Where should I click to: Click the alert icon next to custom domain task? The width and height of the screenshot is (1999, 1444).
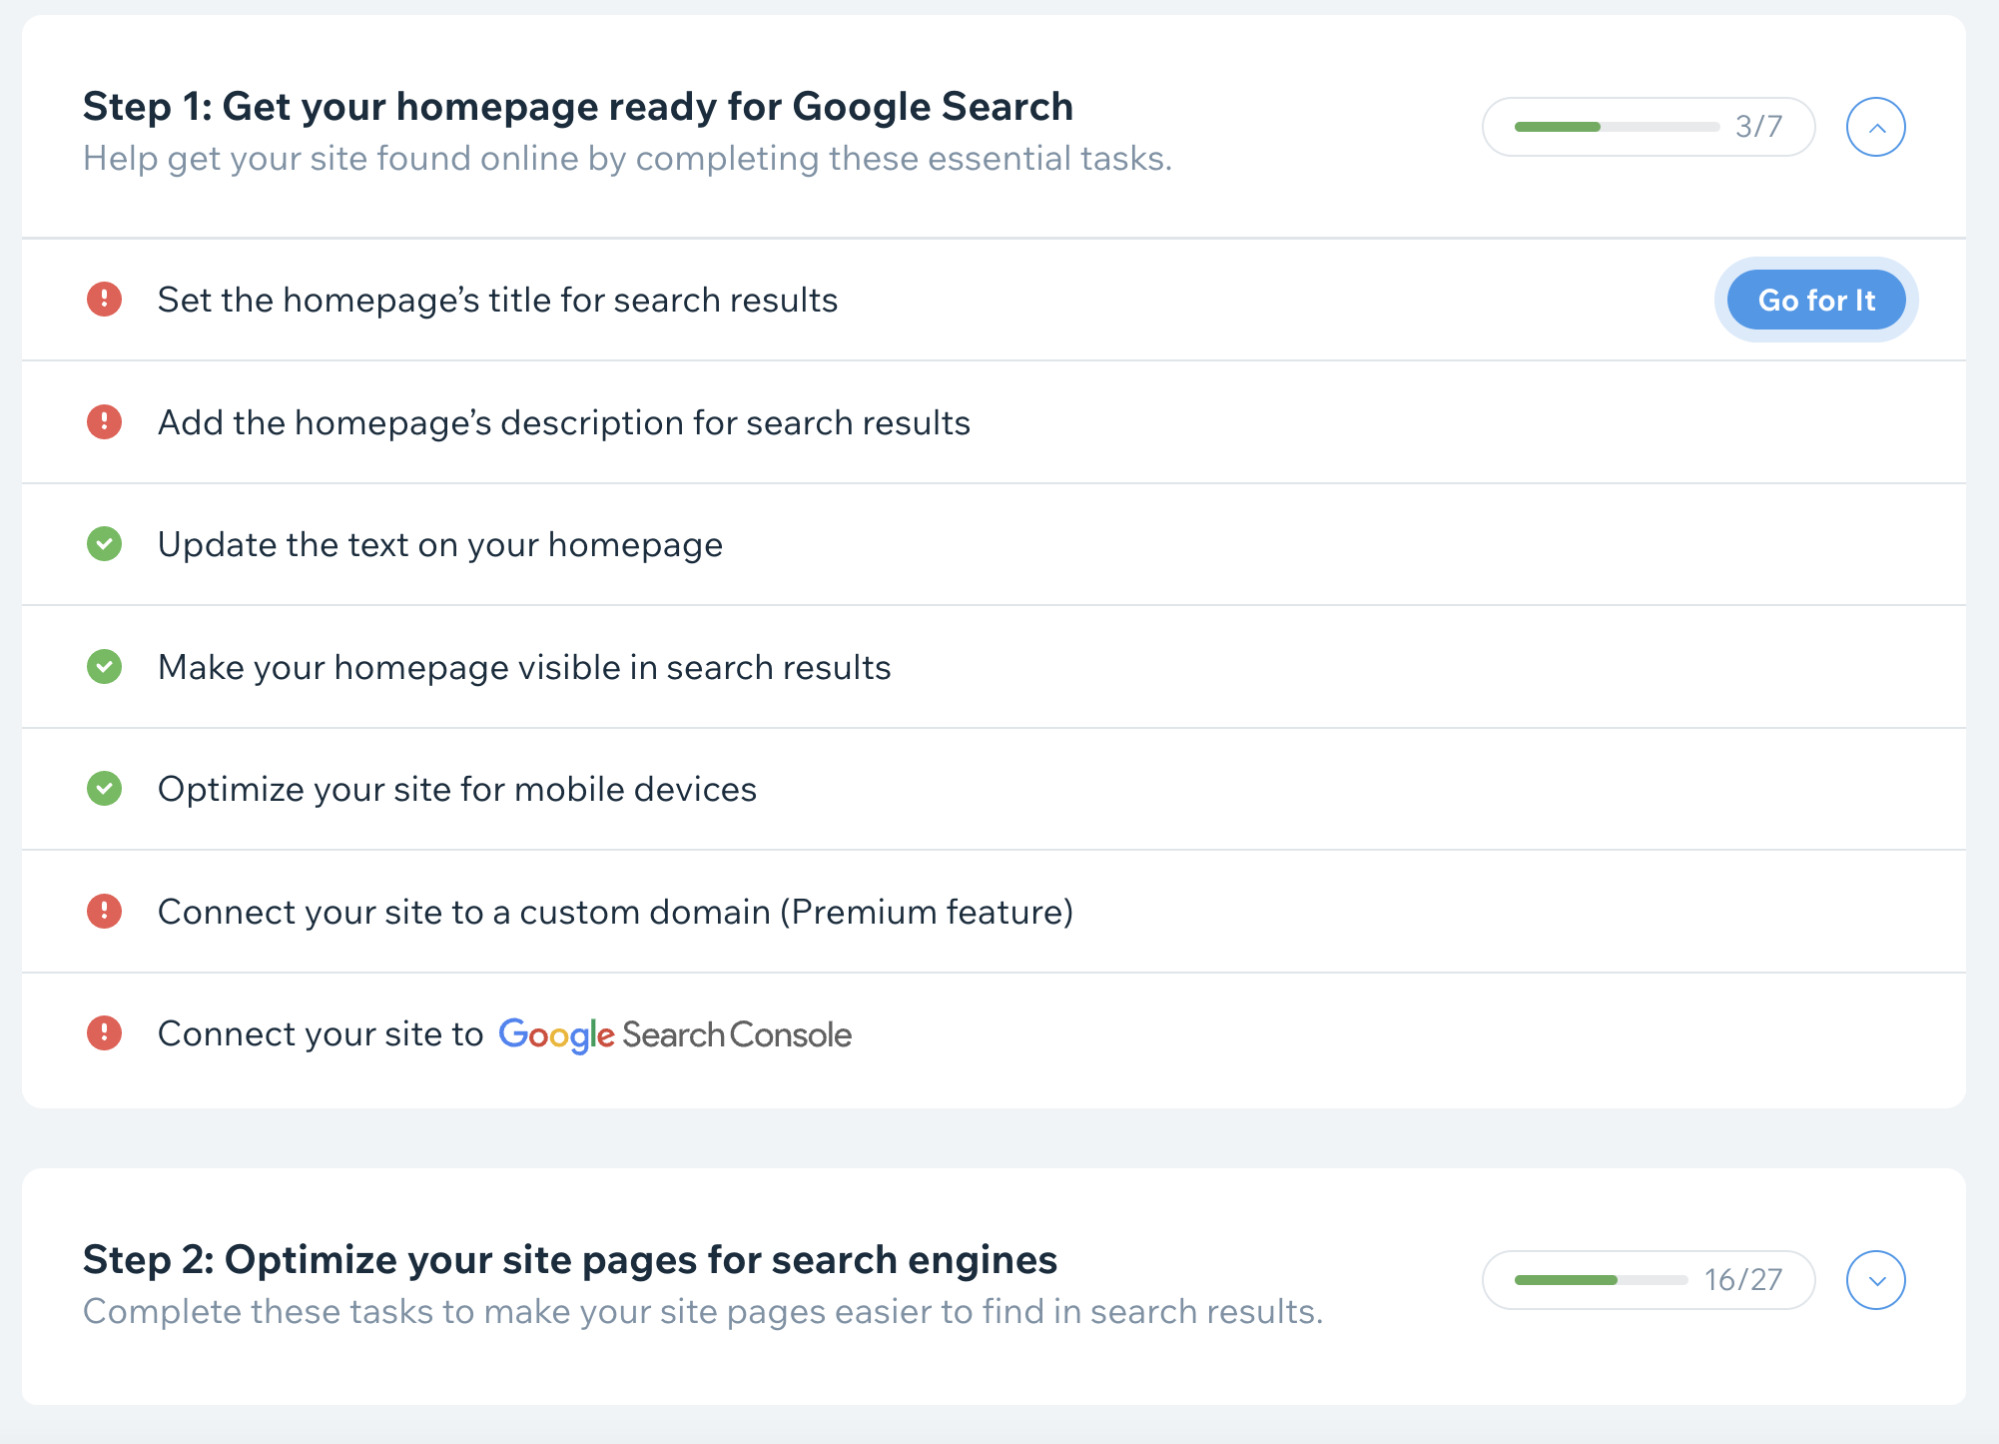point(104,912)
